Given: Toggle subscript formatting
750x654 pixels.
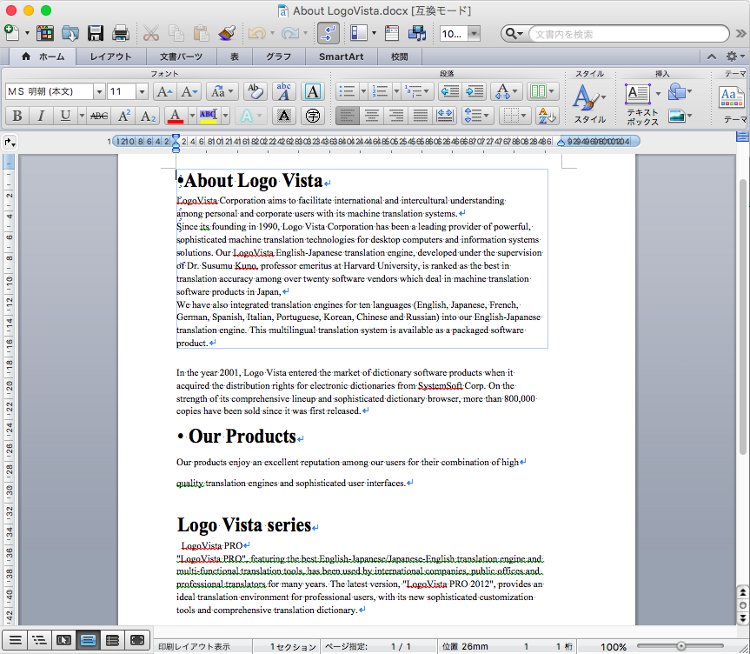Looking at the screenshot, I should [148, 116].
